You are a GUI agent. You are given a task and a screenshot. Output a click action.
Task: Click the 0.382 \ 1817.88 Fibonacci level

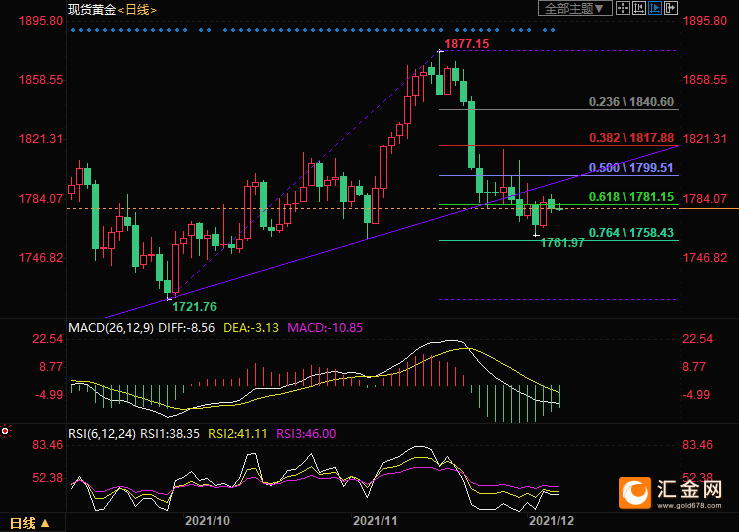pos(632,138)
